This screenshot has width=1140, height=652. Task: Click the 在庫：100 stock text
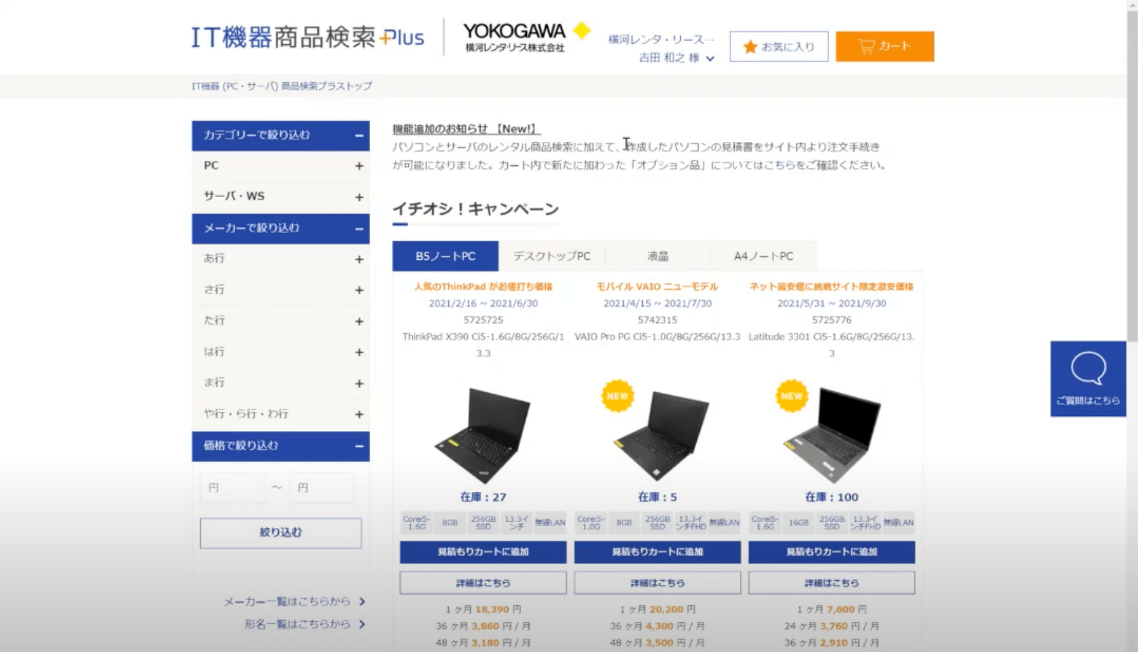pyautogui.click(x=832, y=497)
